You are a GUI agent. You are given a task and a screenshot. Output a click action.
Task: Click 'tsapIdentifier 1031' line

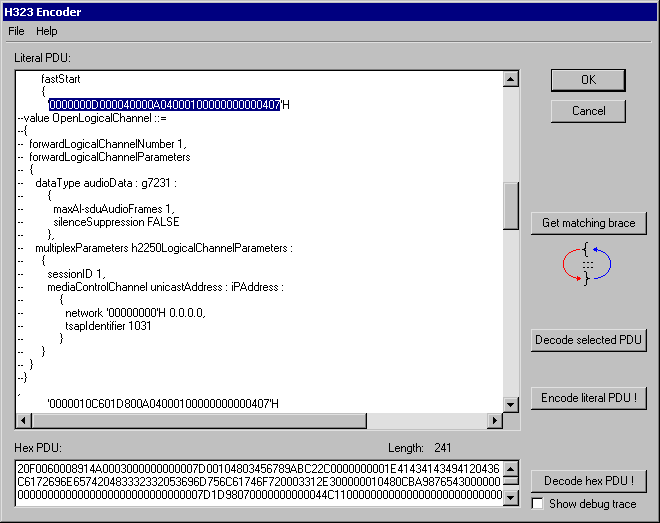click(108, 326)
